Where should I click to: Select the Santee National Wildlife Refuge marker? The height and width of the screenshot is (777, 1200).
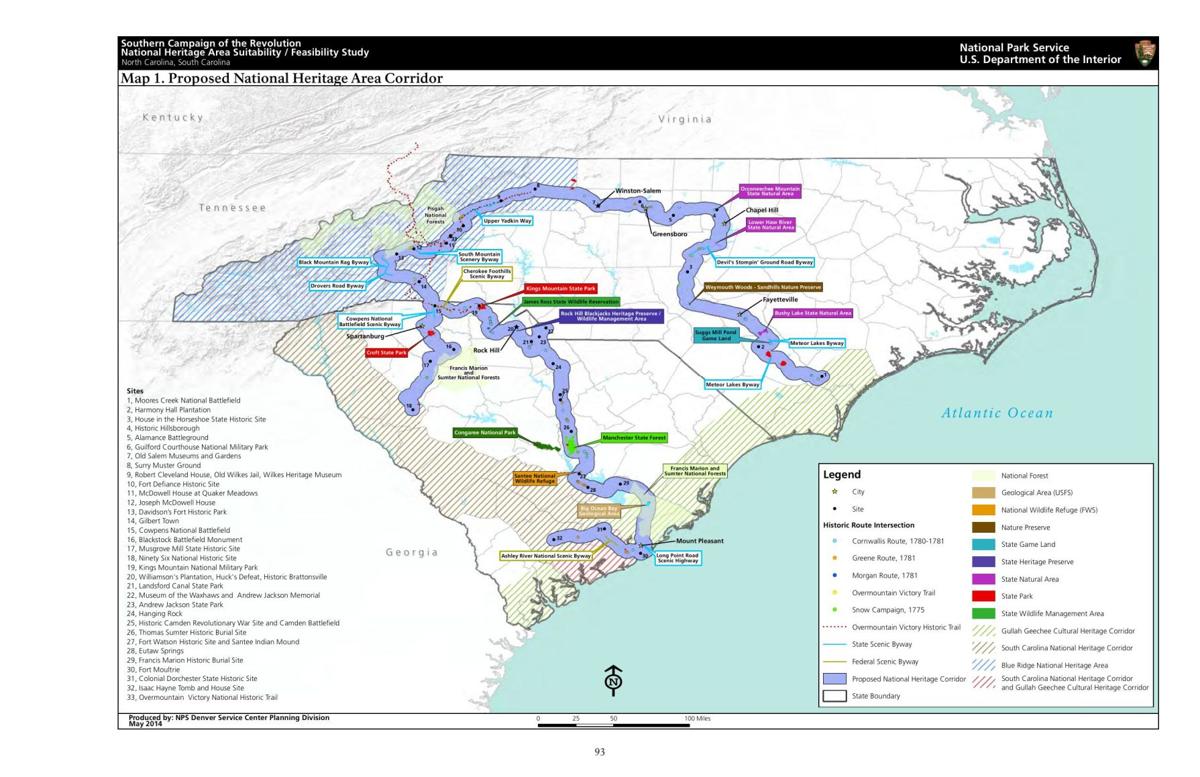[x=535, y=478]
